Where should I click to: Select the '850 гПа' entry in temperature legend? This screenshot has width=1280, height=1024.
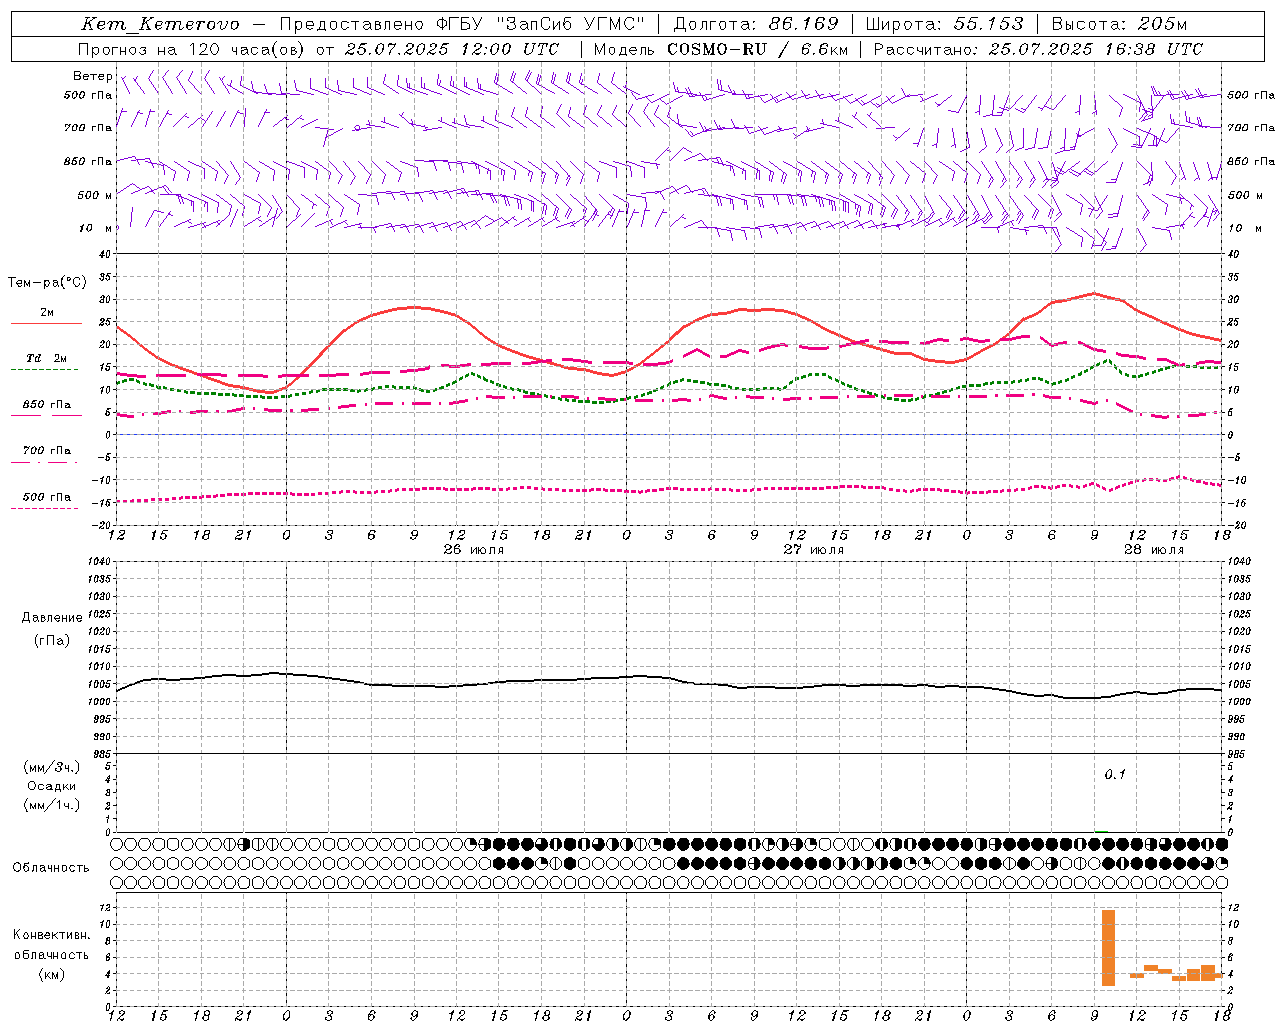[x=47, y=405]
